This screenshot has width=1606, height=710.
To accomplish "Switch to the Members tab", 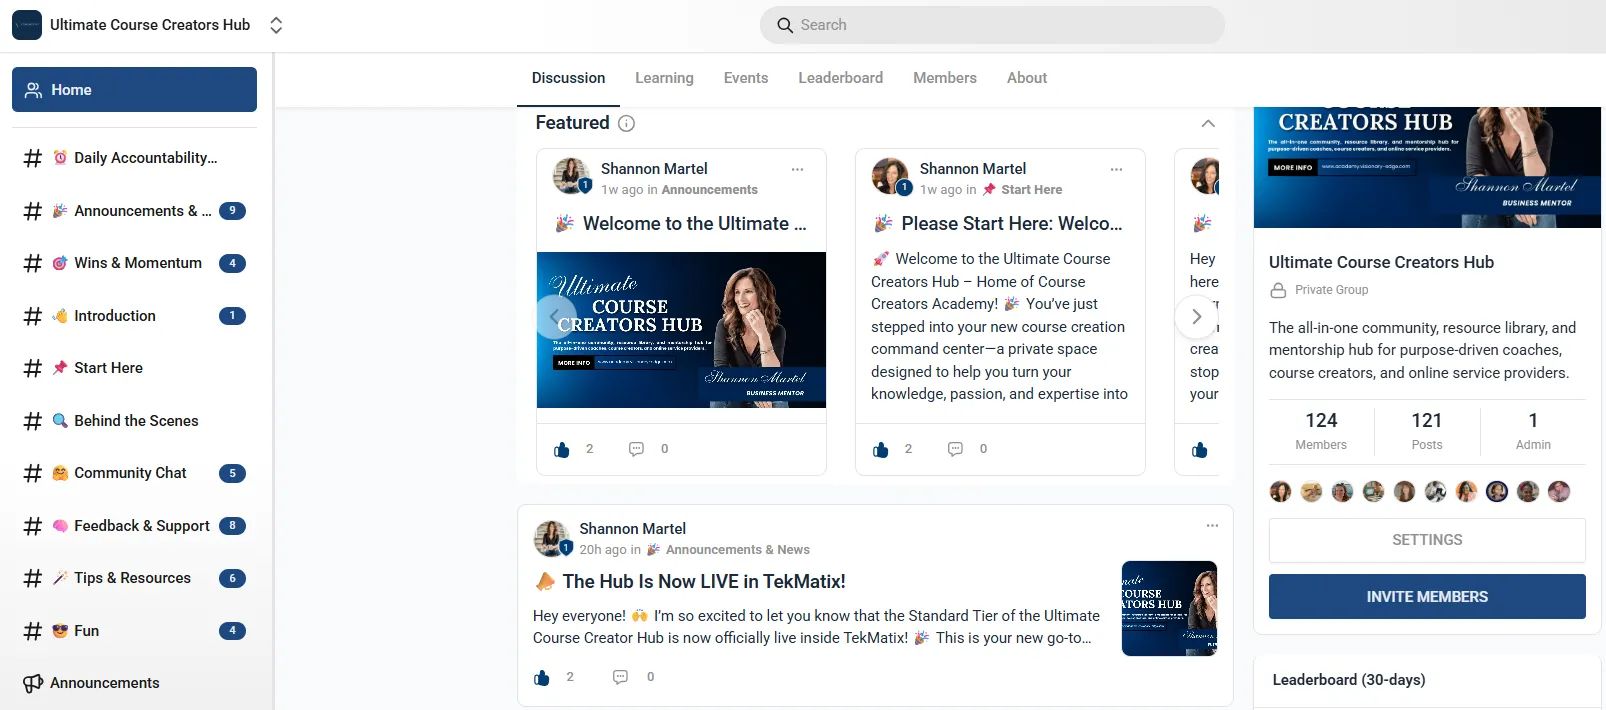I will [x=945, y=78].
